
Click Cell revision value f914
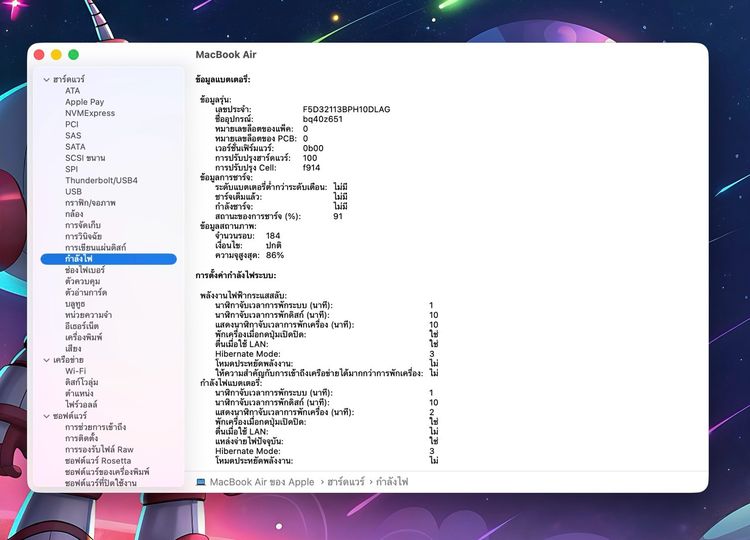point(311,167)
